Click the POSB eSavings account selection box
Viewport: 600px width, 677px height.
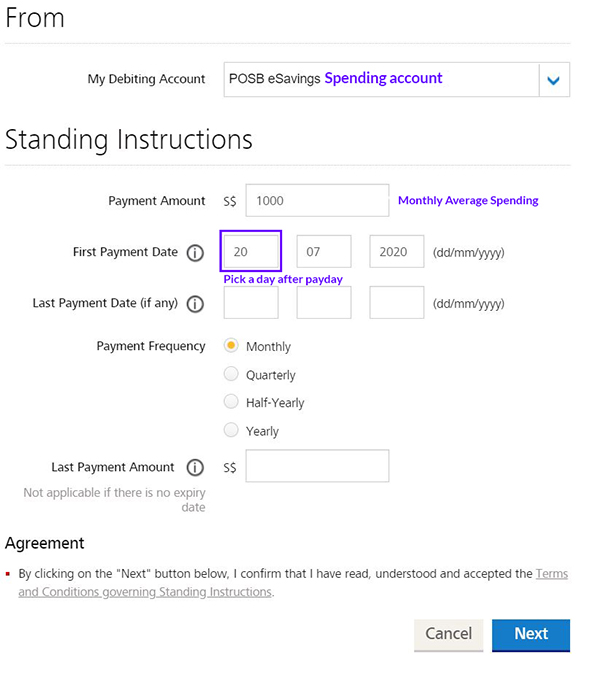tap(381, 80)
